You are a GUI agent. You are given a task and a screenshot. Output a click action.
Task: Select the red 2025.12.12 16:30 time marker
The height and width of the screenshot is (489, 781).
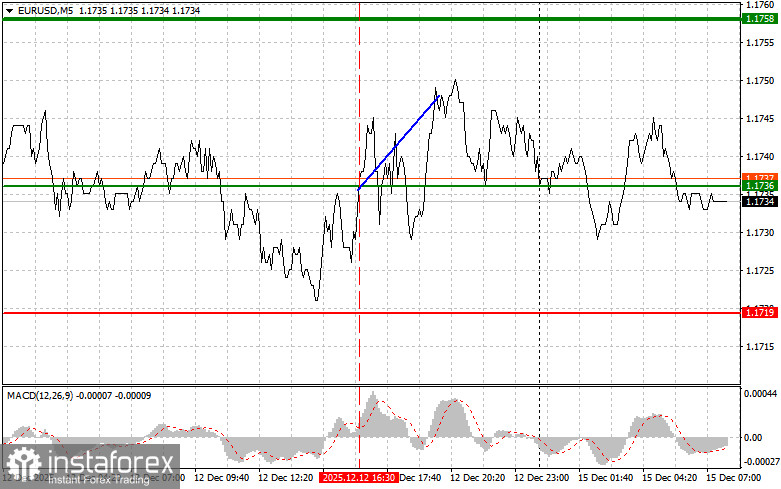point(359,478)
